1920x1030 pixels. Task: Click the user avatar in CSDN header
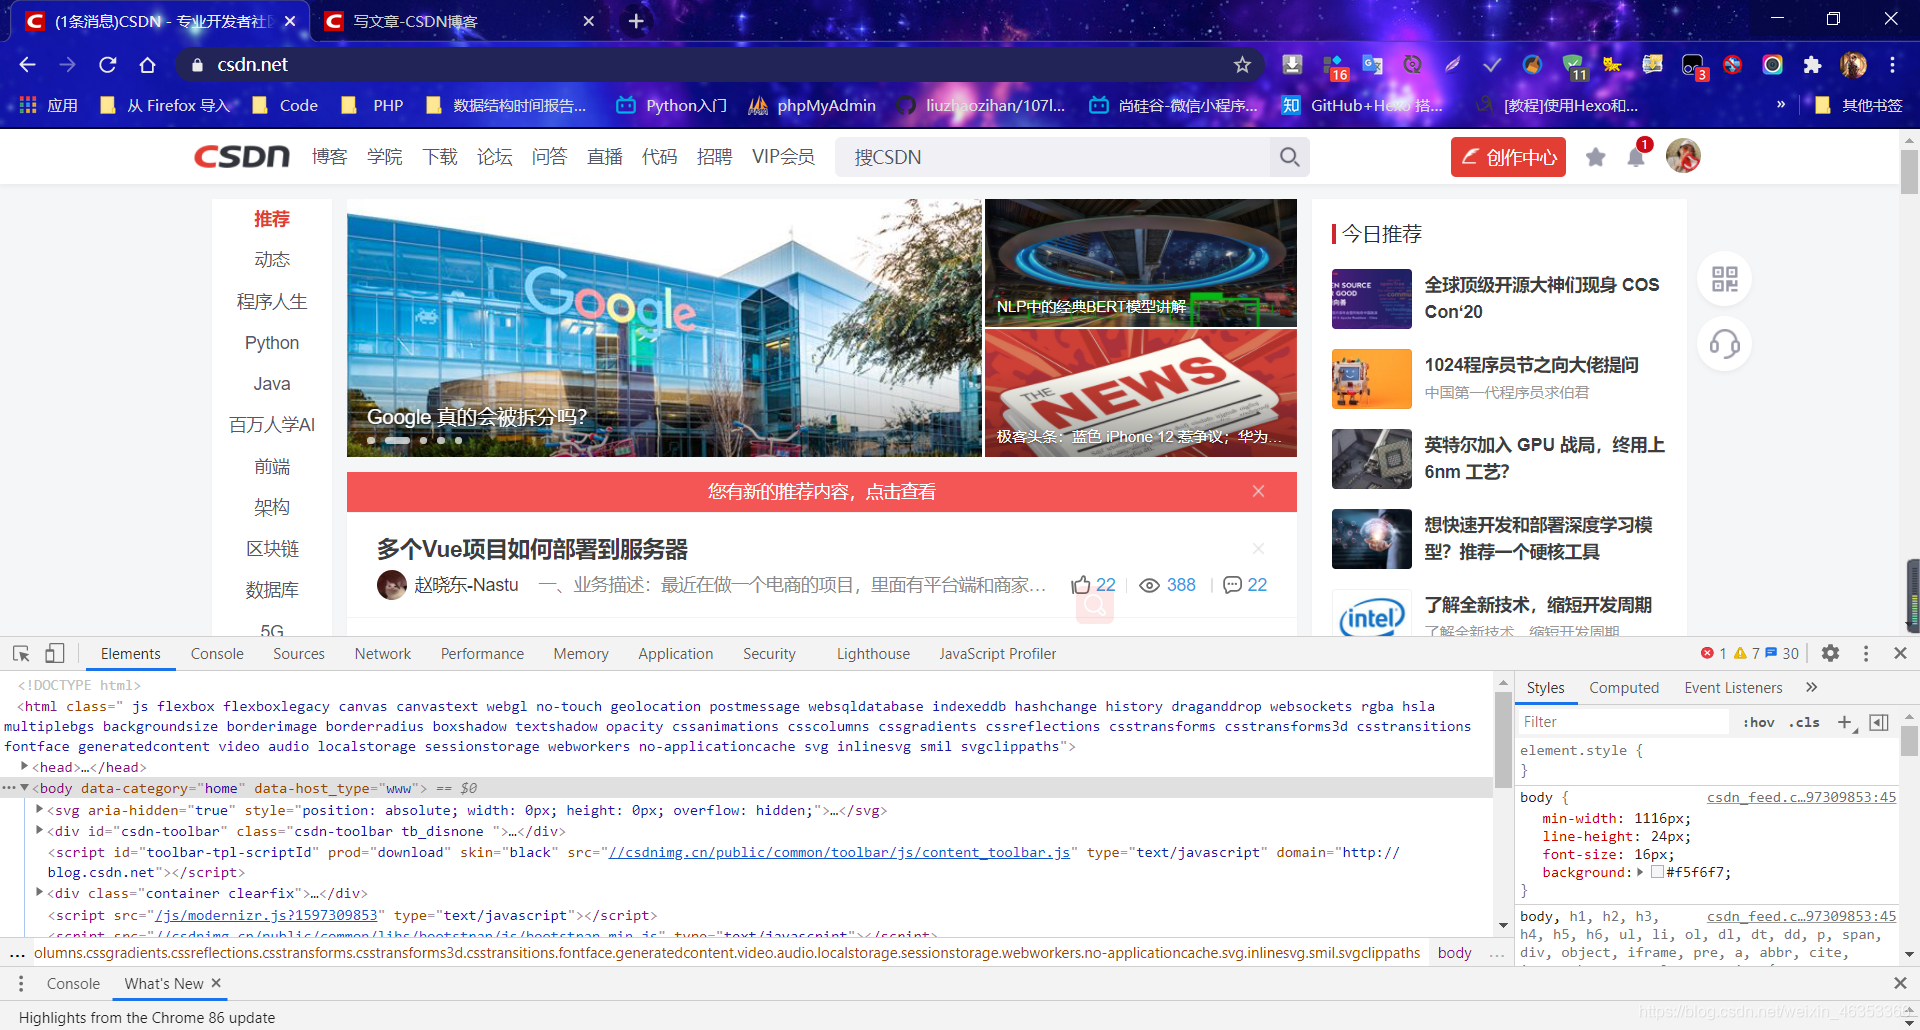click(x=1683, y=156)
